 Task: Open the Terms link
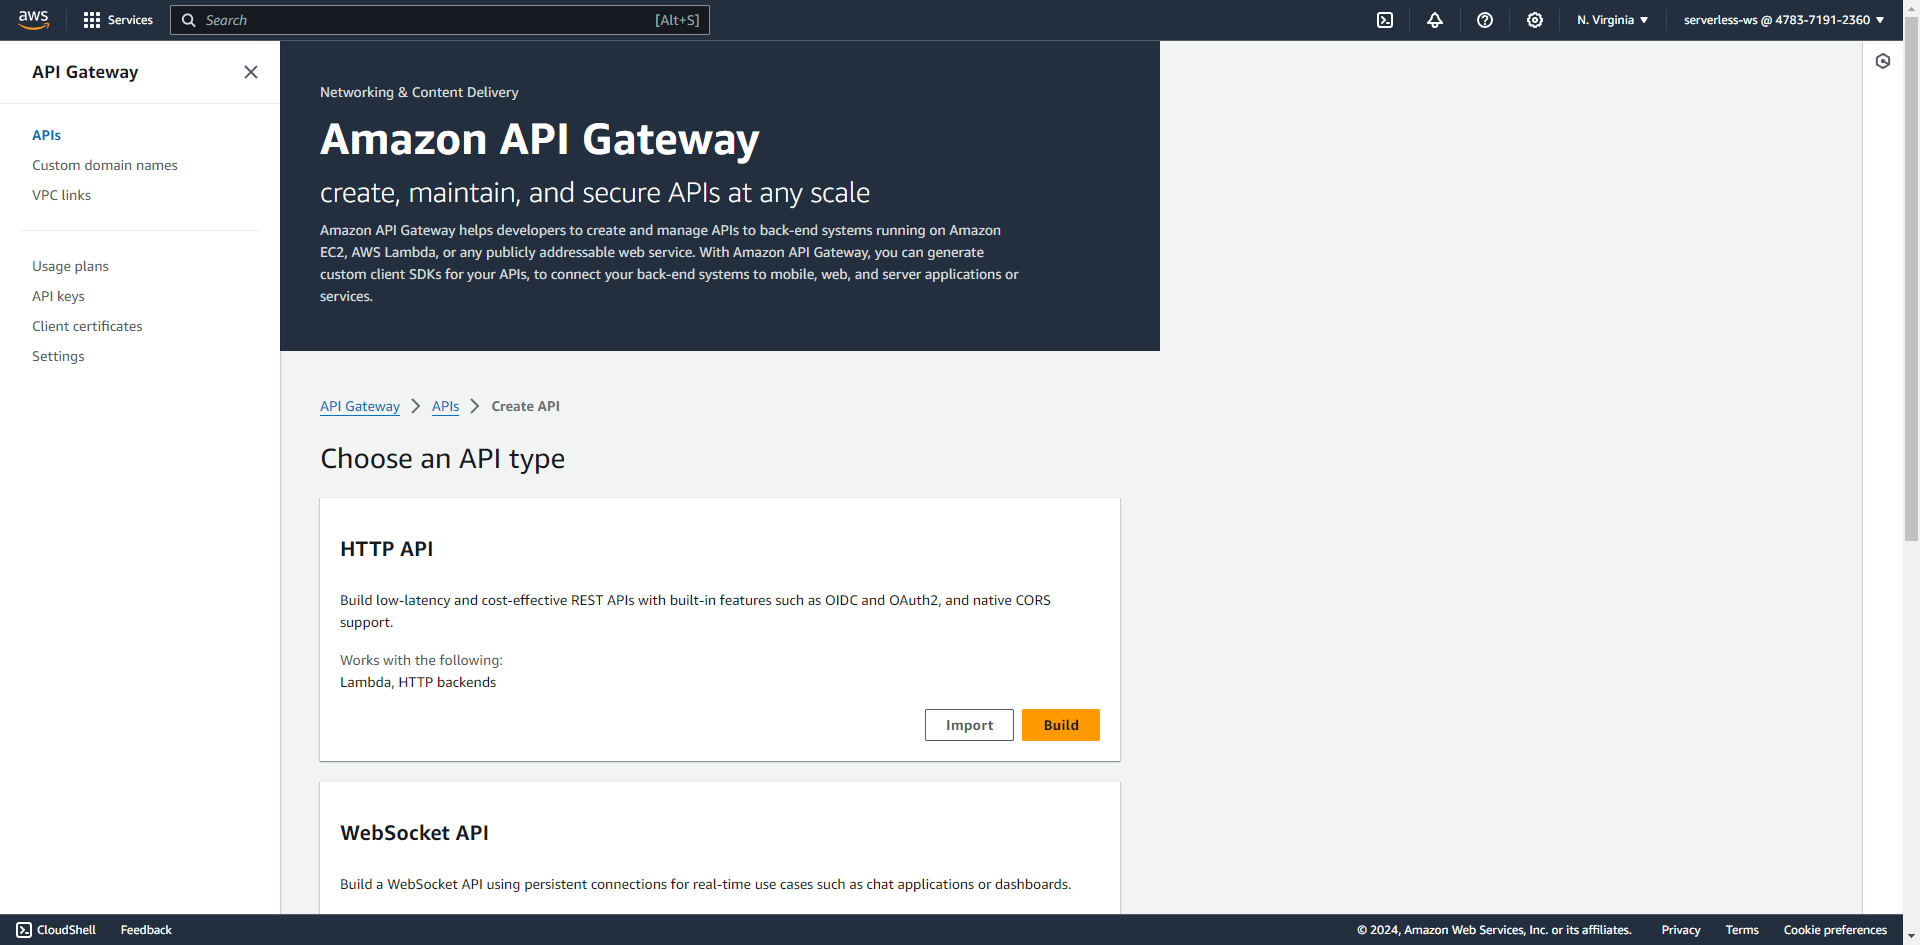tap(1742, 930)
